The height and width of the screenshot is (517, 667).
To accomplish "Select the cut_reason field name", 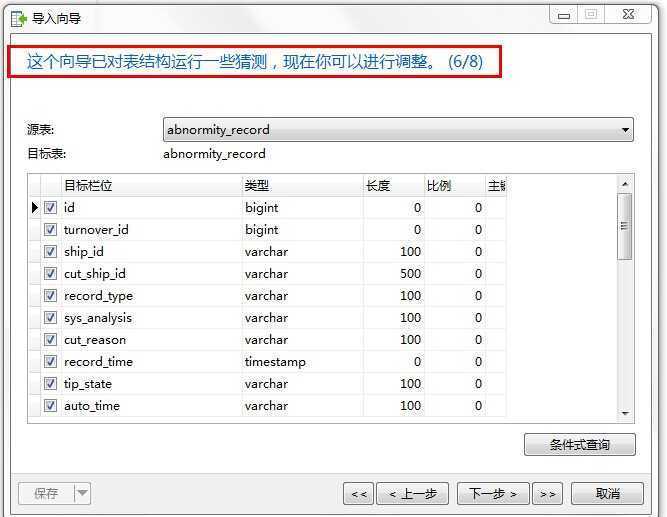I will pos(95,340).
